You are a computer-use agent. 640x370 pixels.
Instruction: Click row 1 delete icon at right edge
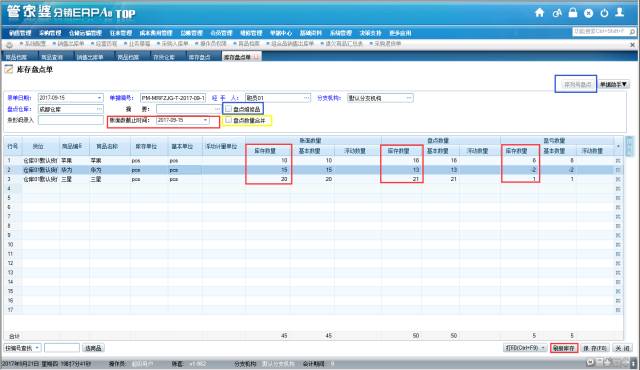[x=618, y=161]
